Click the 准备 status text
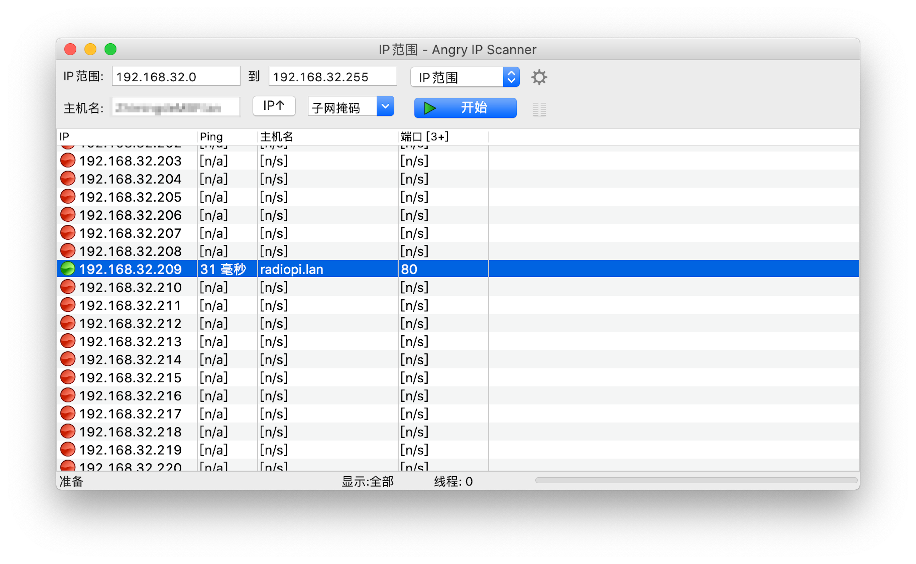Viewport: 916px width, 564px height. coord(72,482)
